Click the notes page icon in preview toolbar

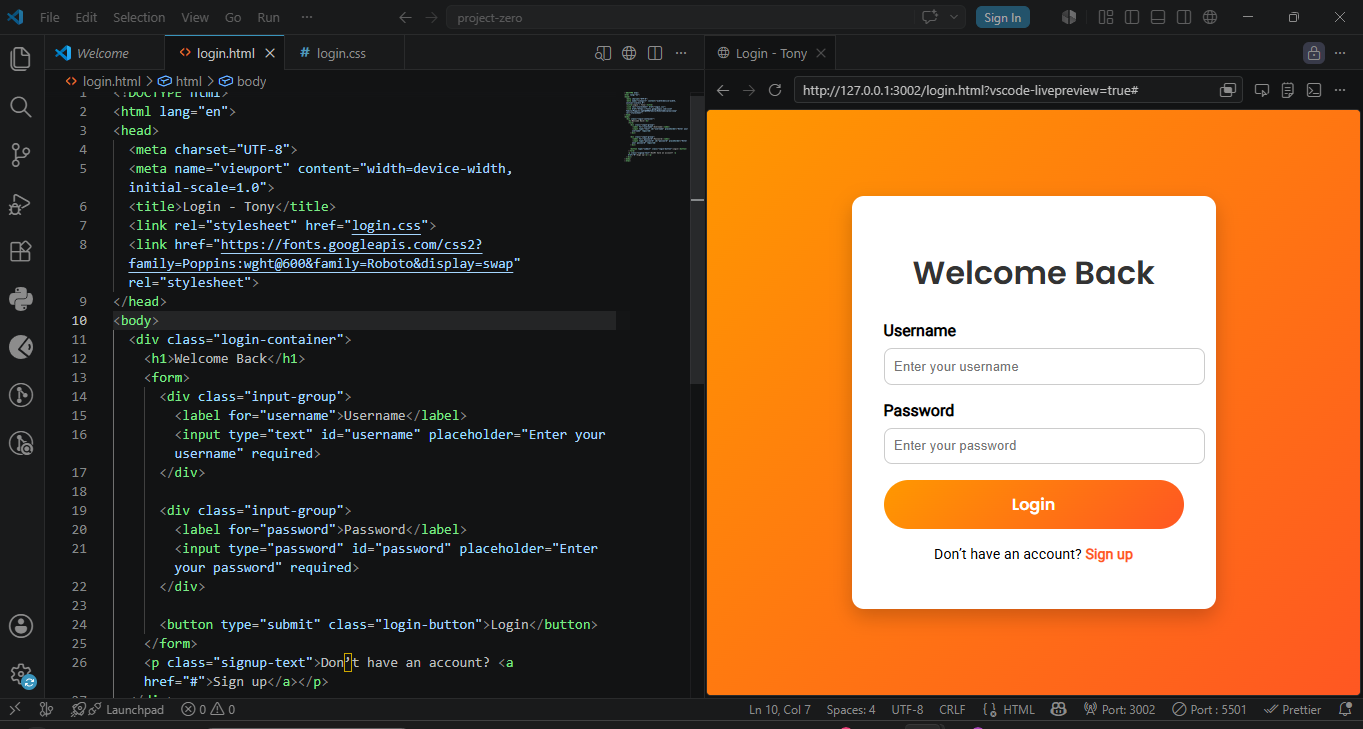[x=1288, y=90]
